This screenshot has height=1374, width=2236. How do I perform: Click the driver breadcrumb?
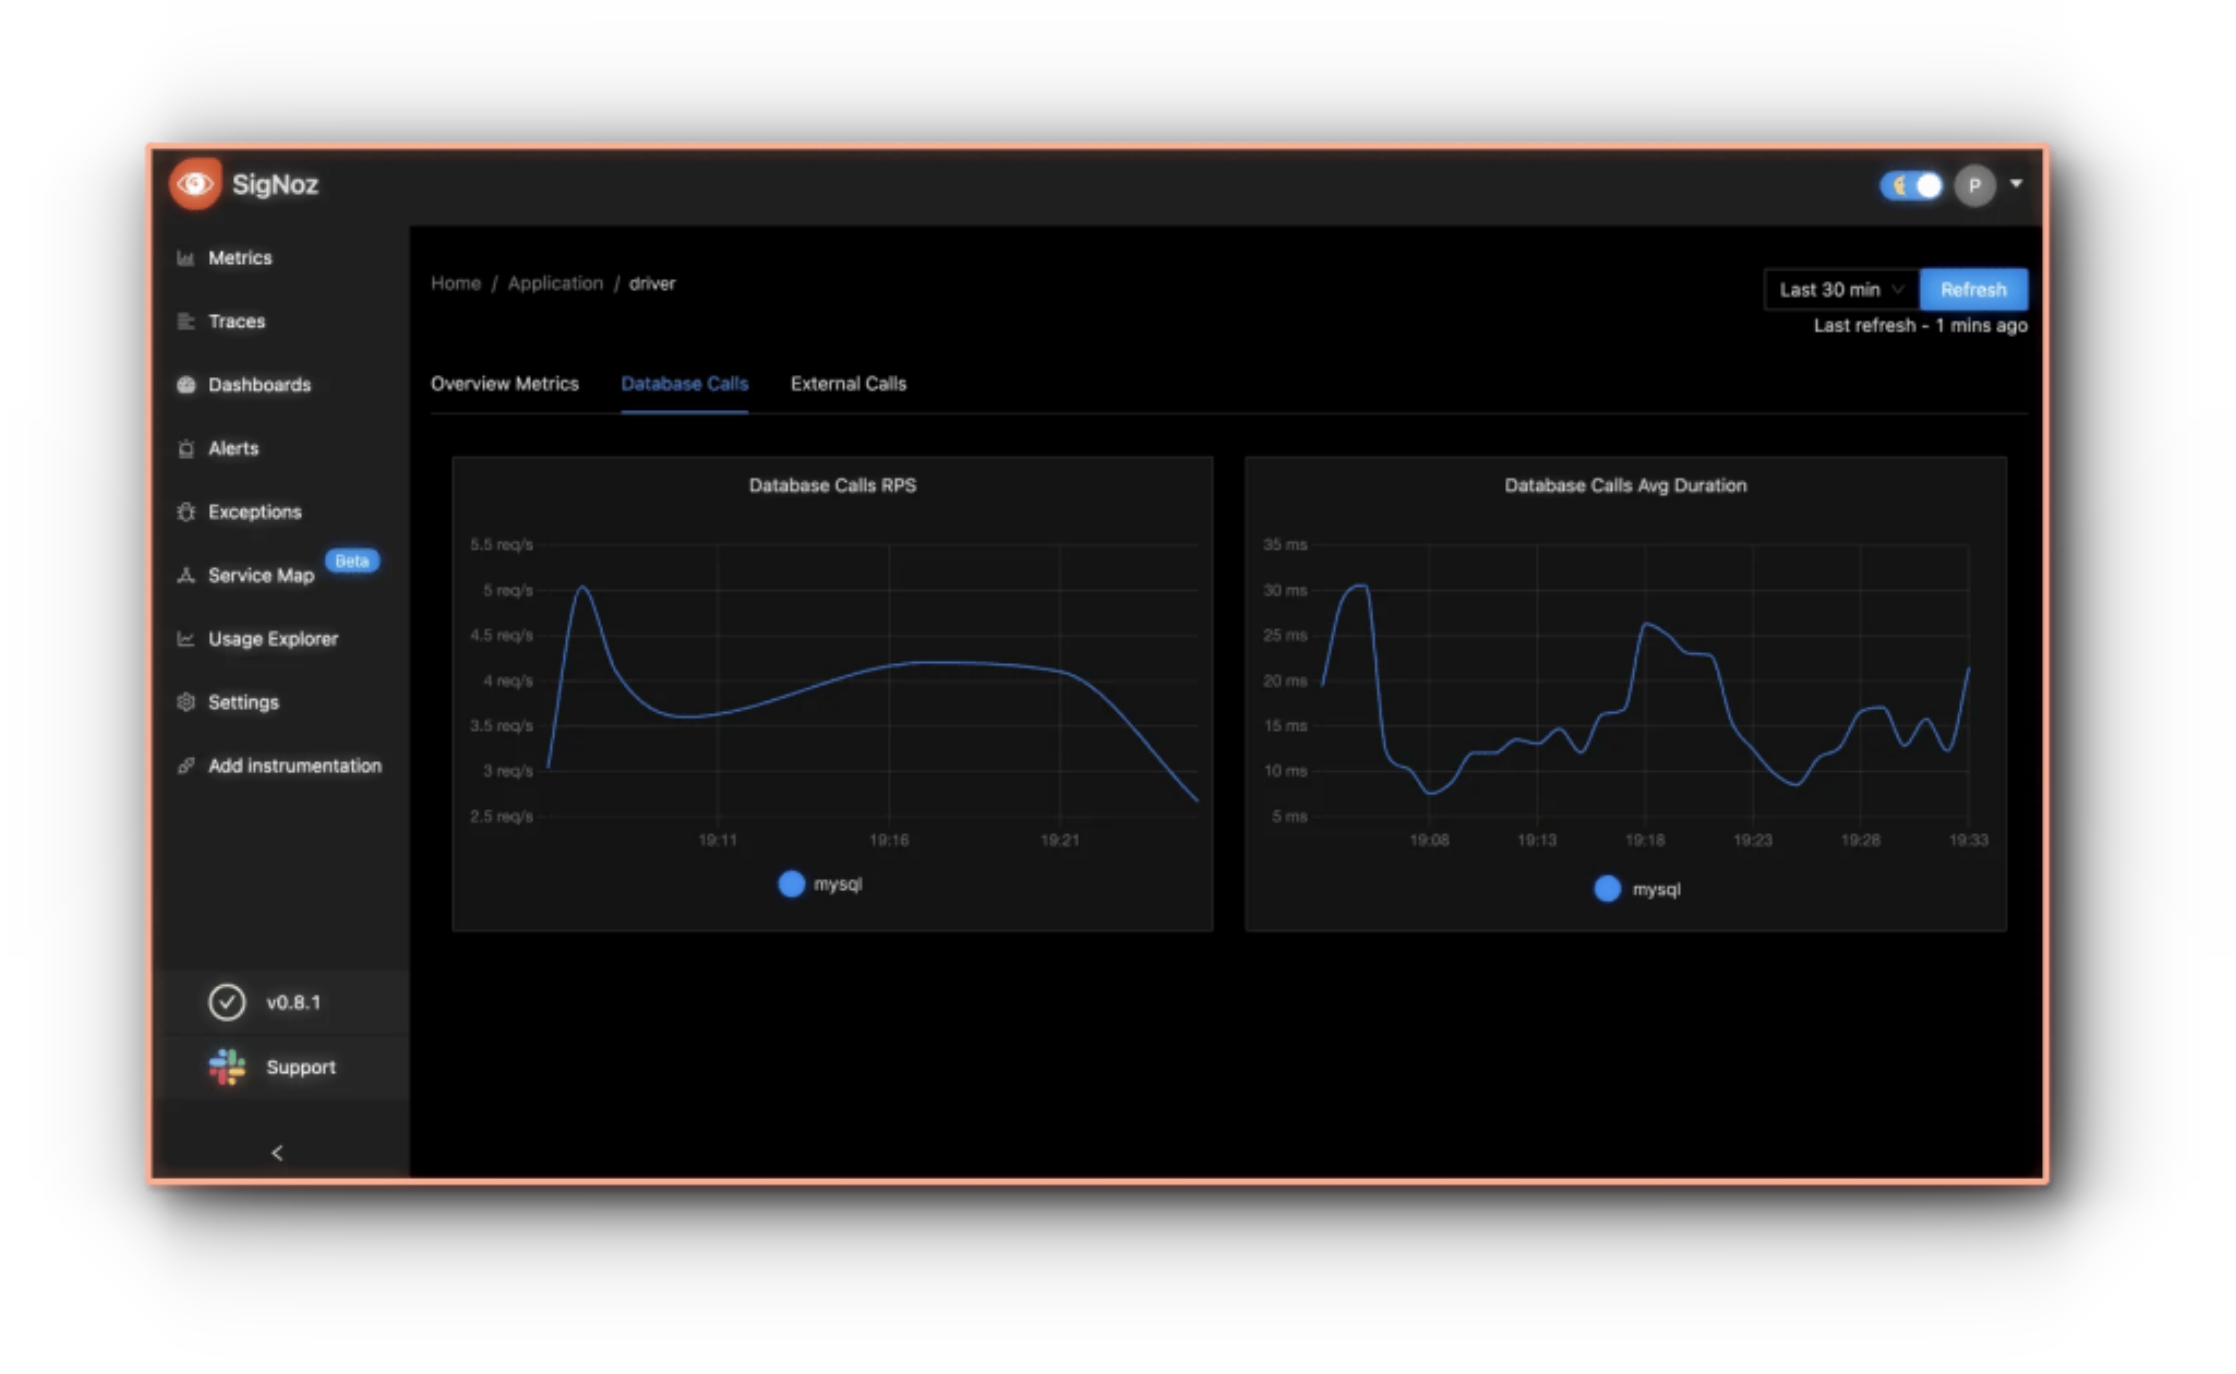(652, 283)
